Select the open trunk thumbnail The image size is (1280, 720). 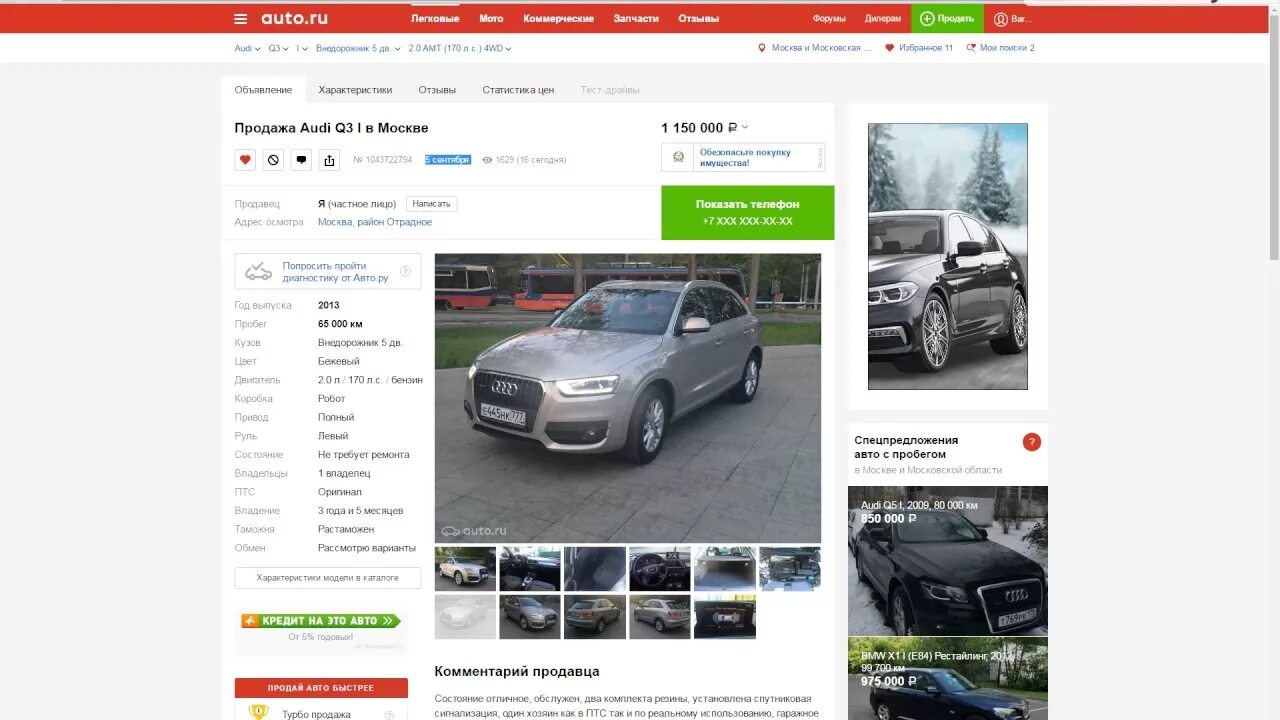pos(725,568)
